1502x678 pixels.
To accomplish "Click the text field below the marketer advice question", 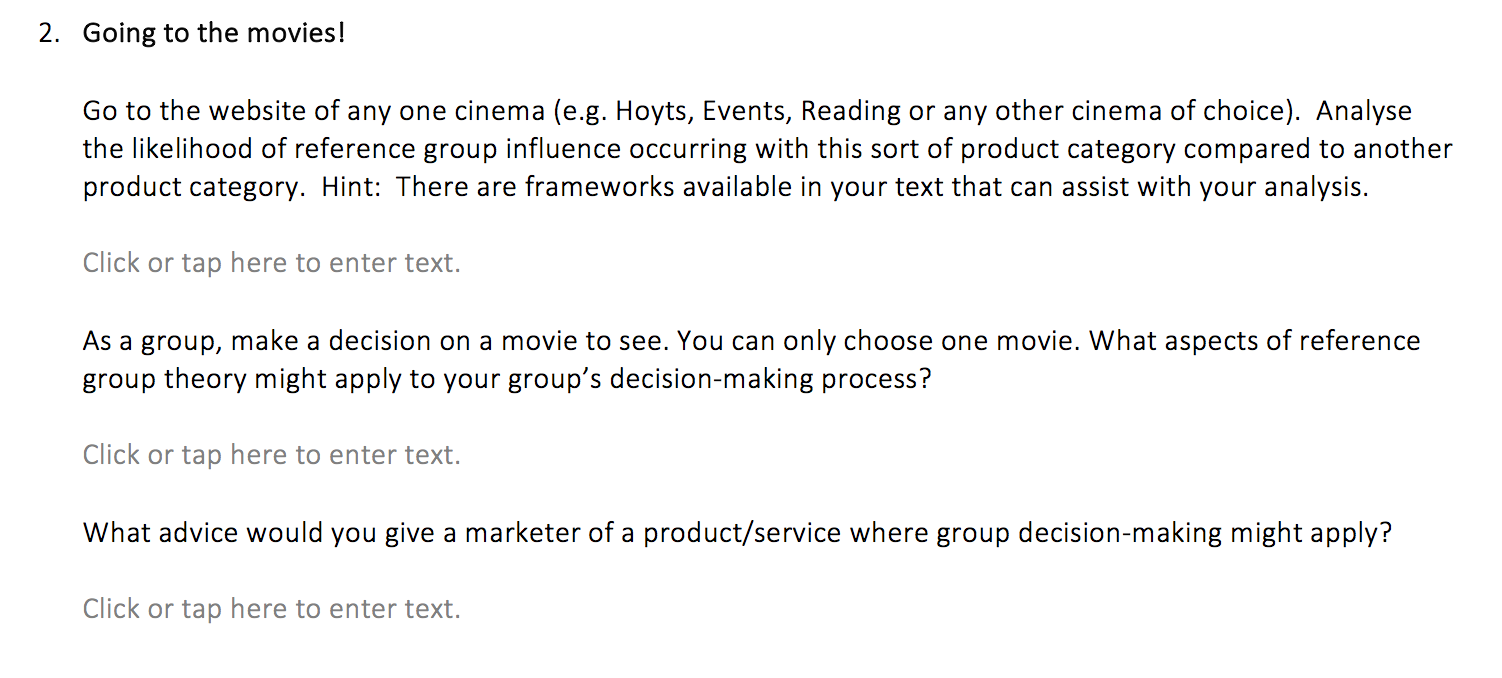I will click(x=271, y=609).
